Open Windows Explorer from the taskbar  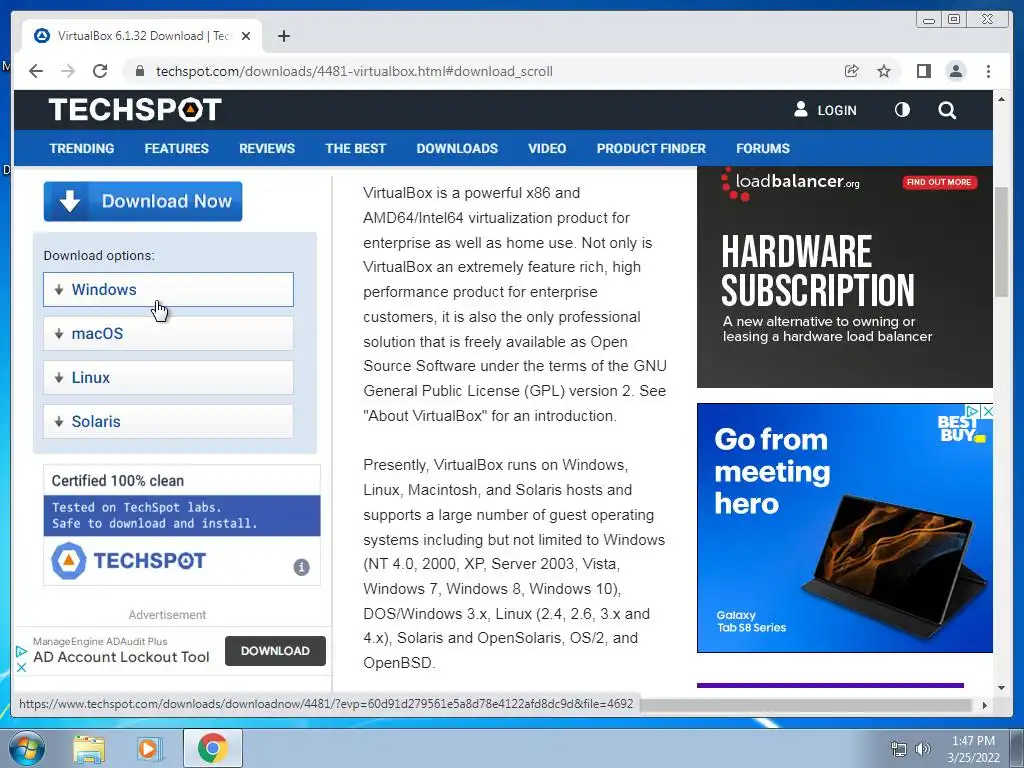89,748
